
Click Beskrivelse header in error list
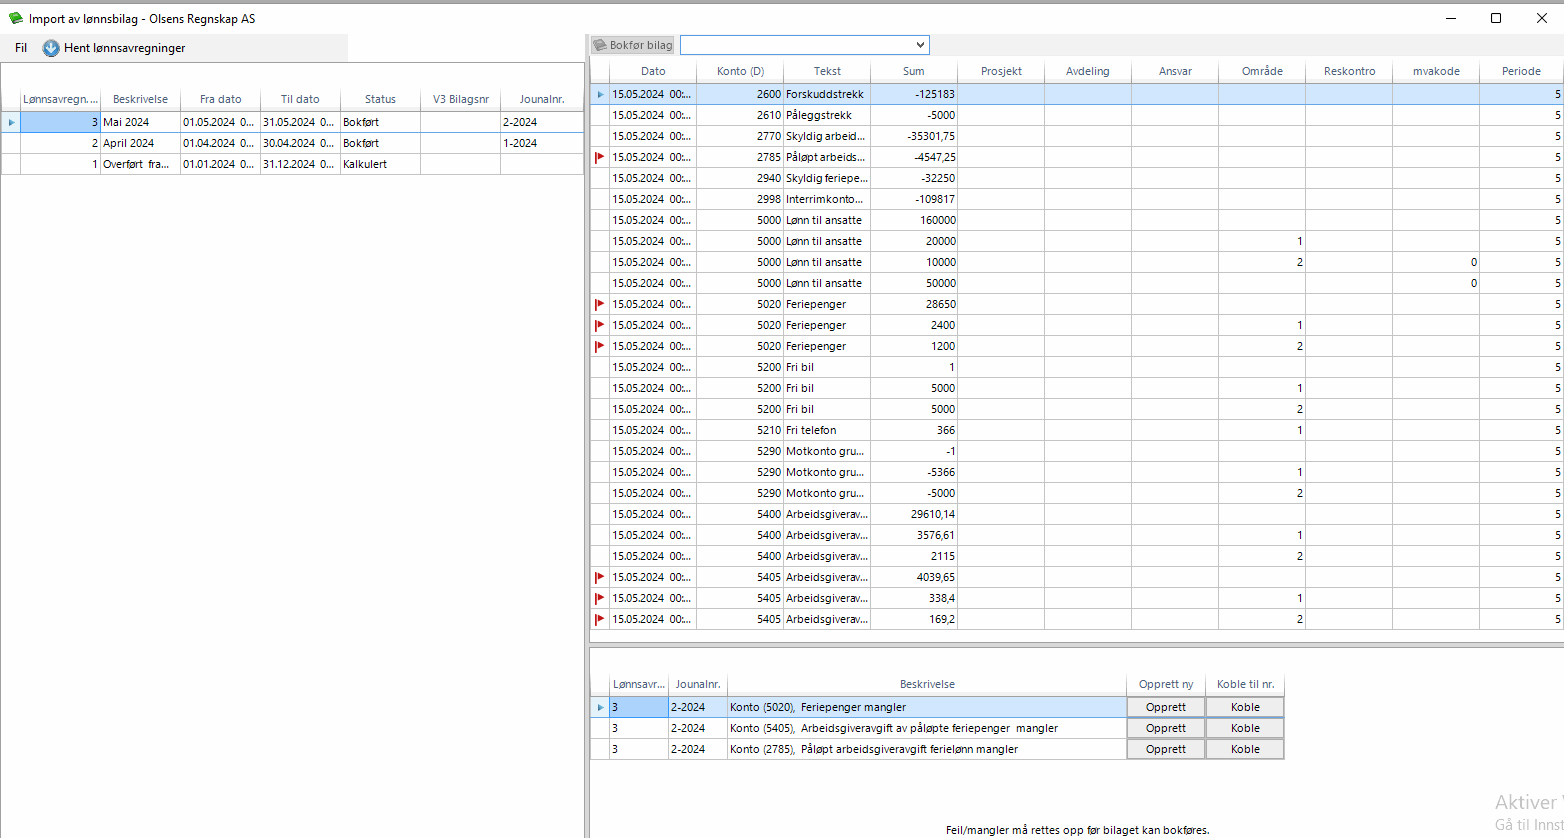(927, 685)
